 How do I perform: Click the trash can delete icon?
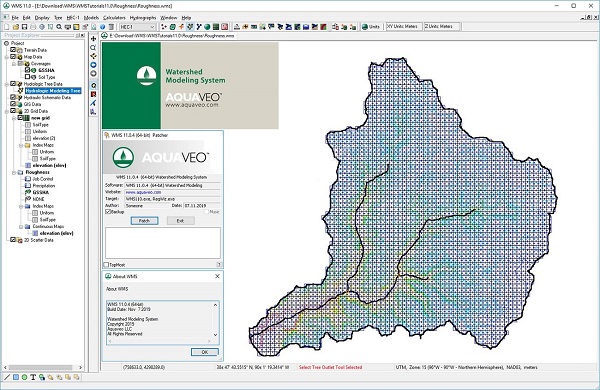111,27
